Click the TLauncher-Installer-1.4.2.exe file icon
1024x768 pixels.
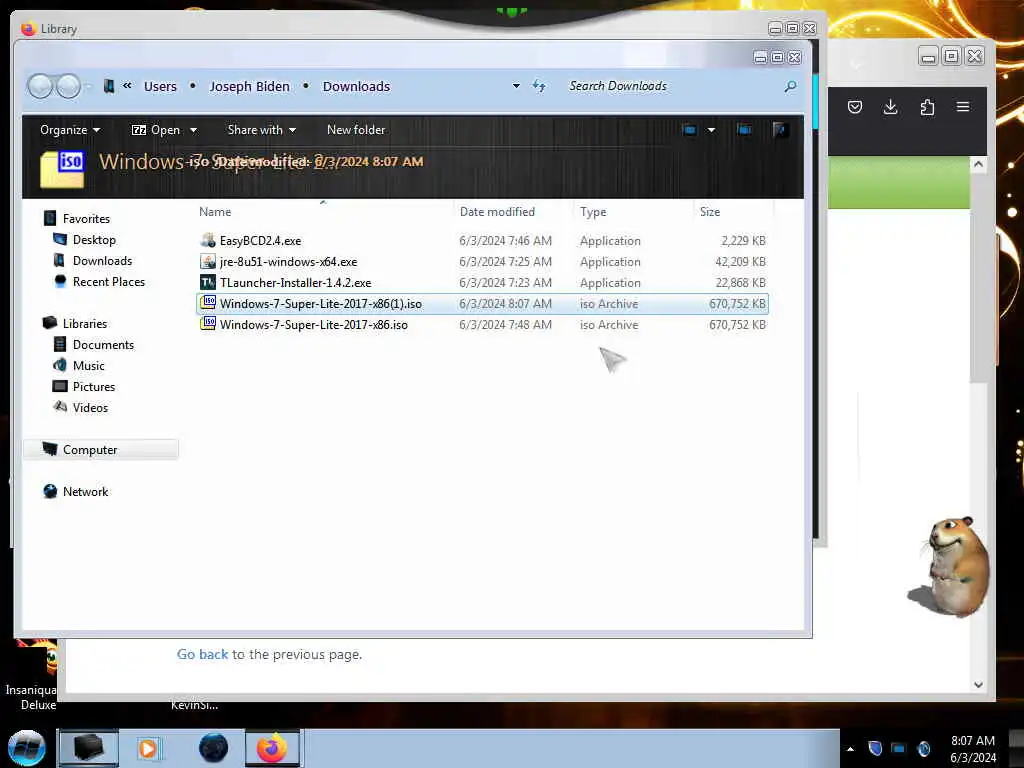coord(208,282)
